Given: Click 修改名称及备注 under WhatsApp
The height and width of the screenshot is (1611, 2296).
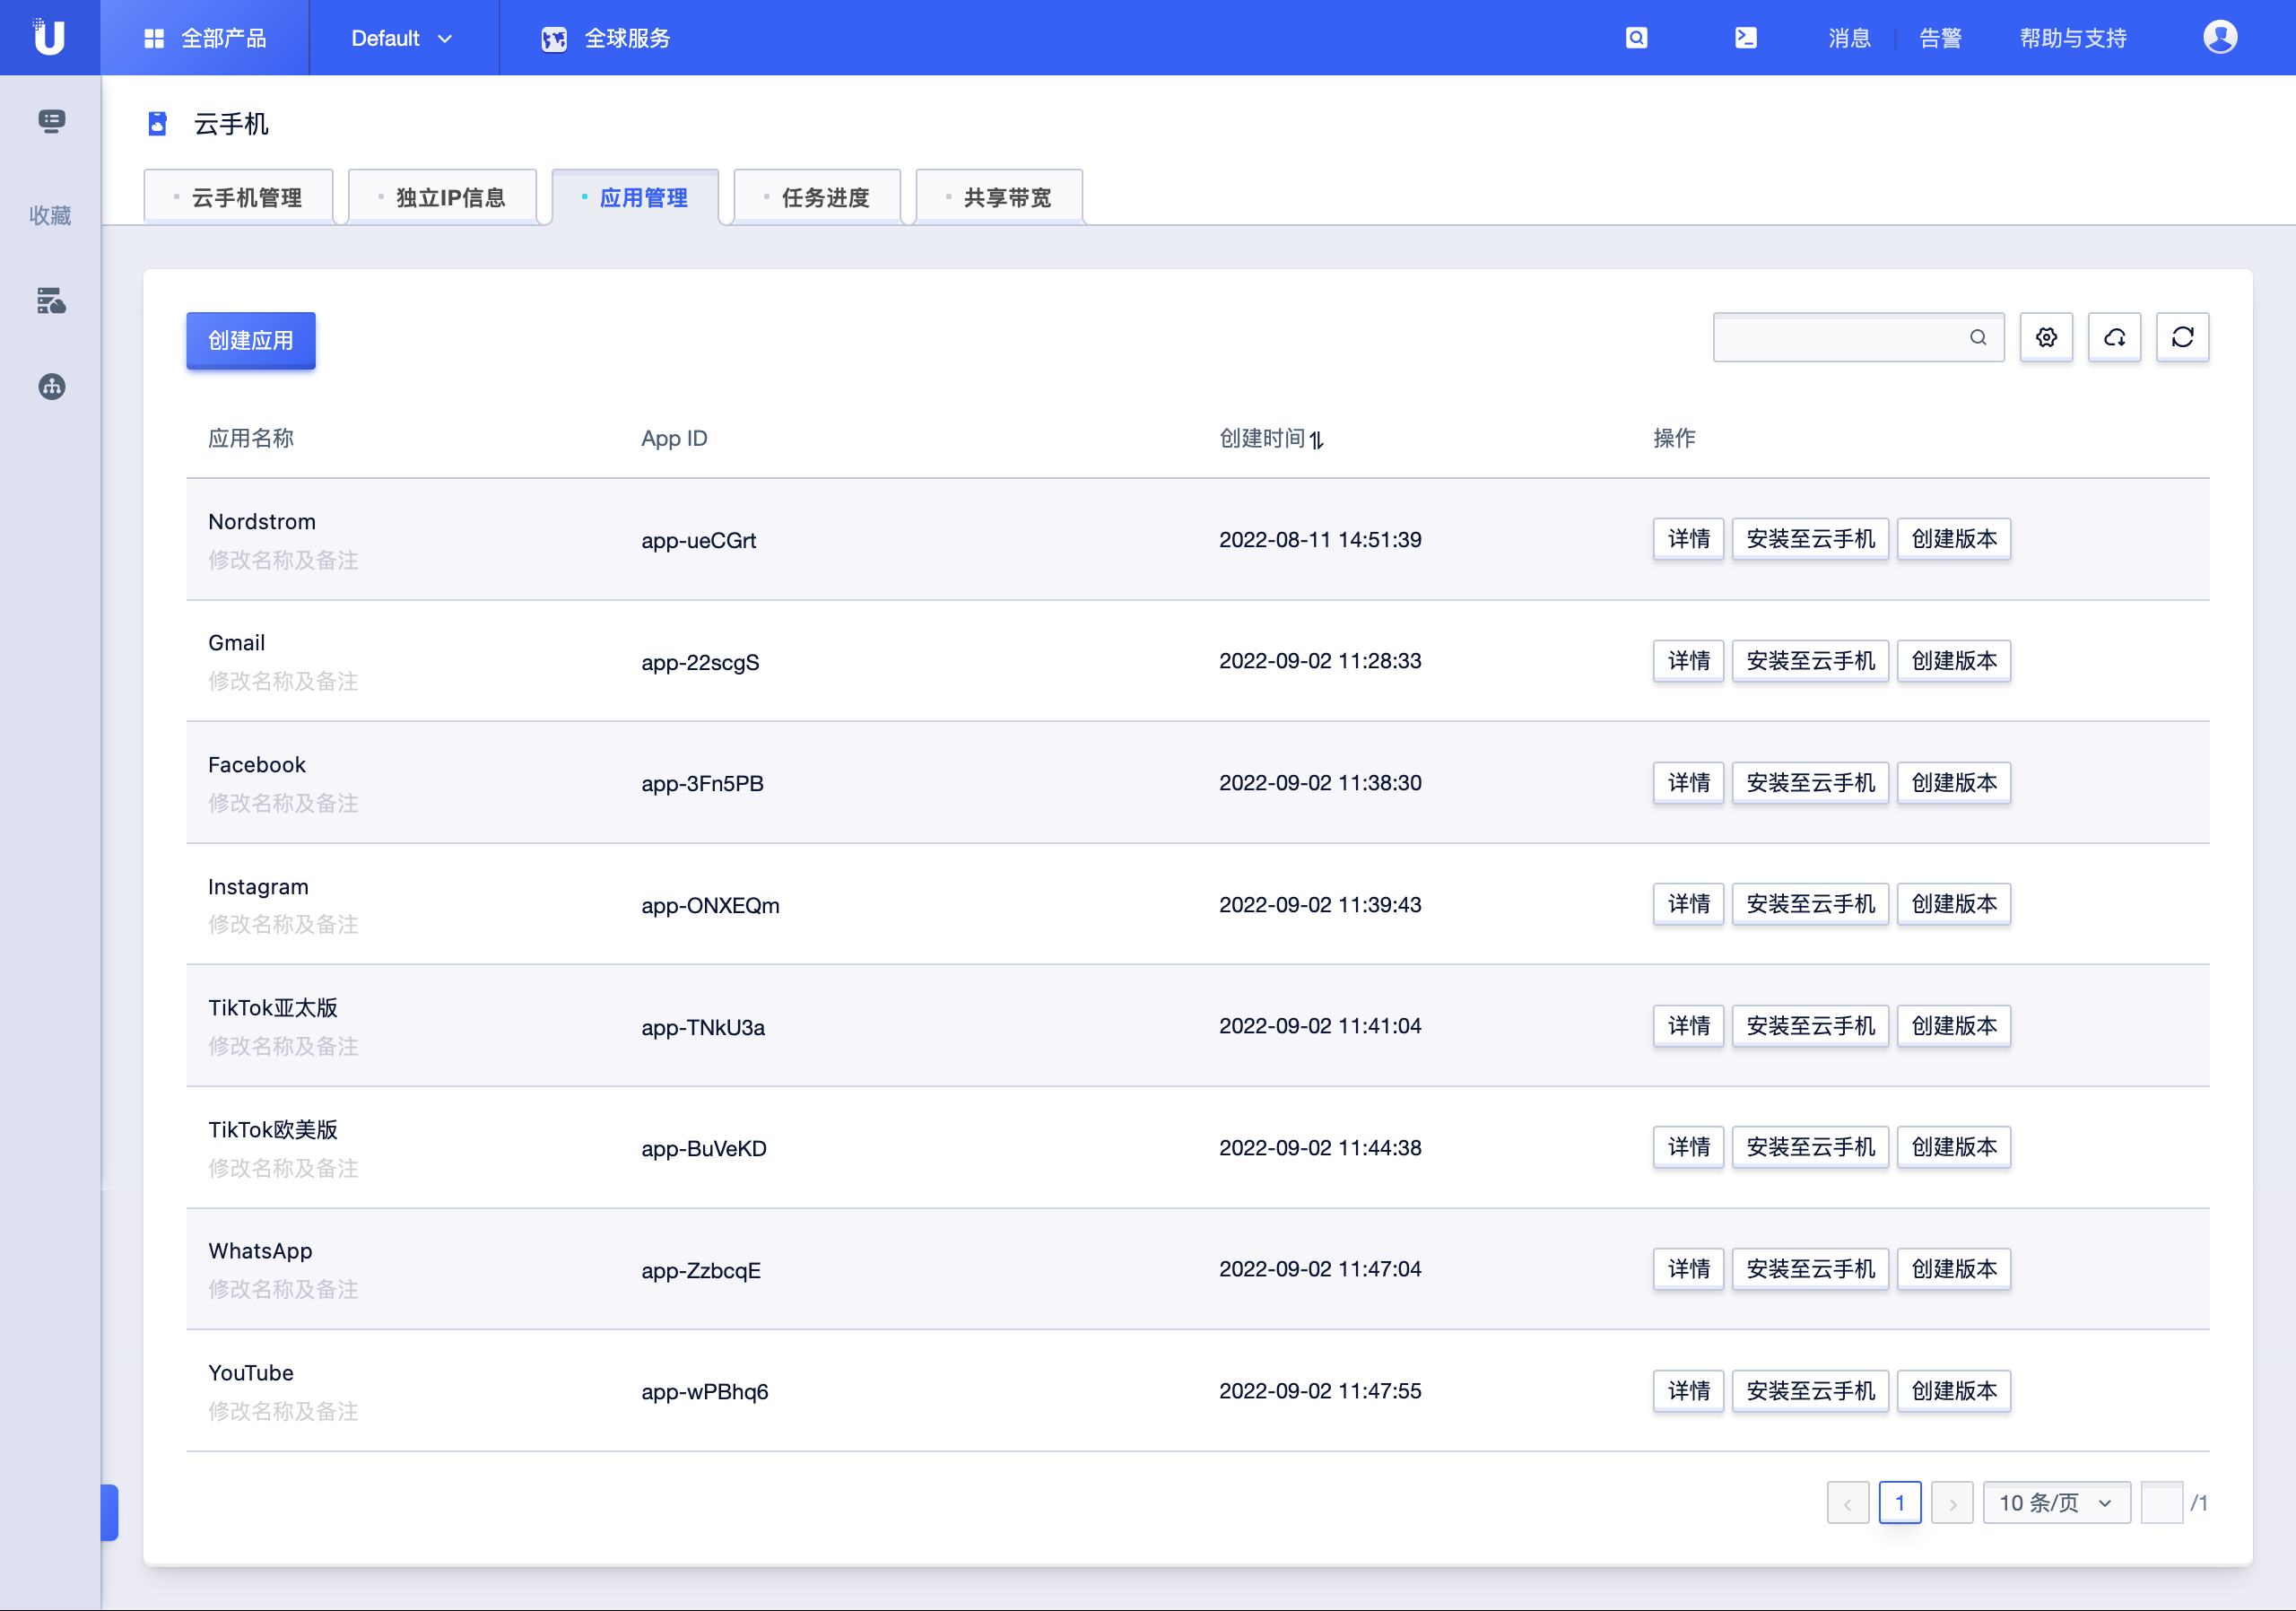Looking at the screenshot, I should pos(283,1290).
